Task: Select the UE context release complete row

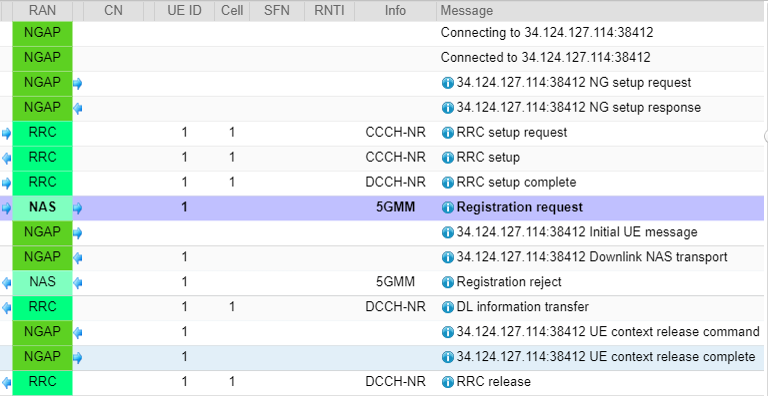Action: (382, 357)
